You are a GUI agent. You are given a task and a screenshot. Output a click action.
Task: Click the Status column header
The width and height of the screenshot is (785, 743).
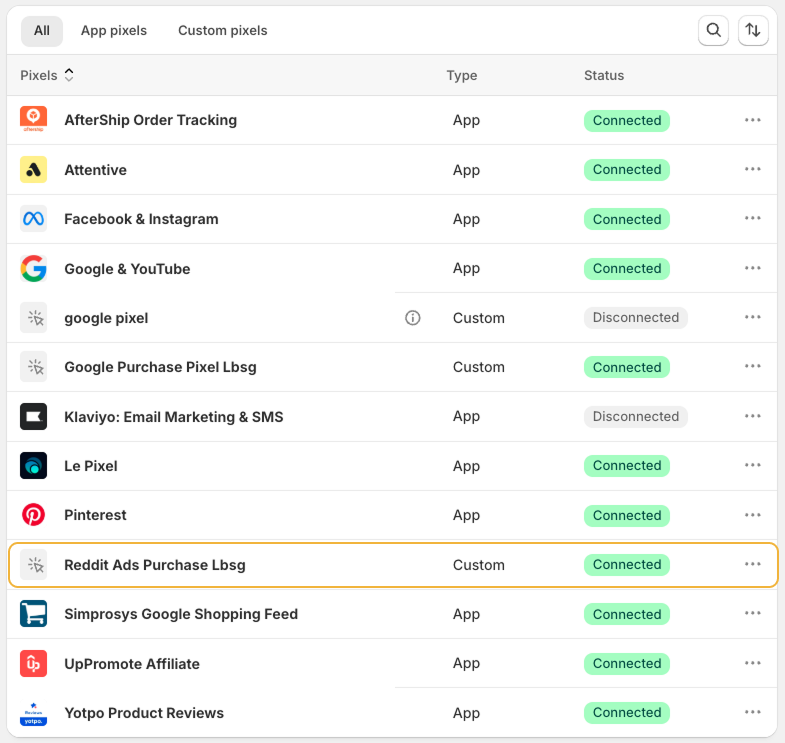[x=604, y=75]
